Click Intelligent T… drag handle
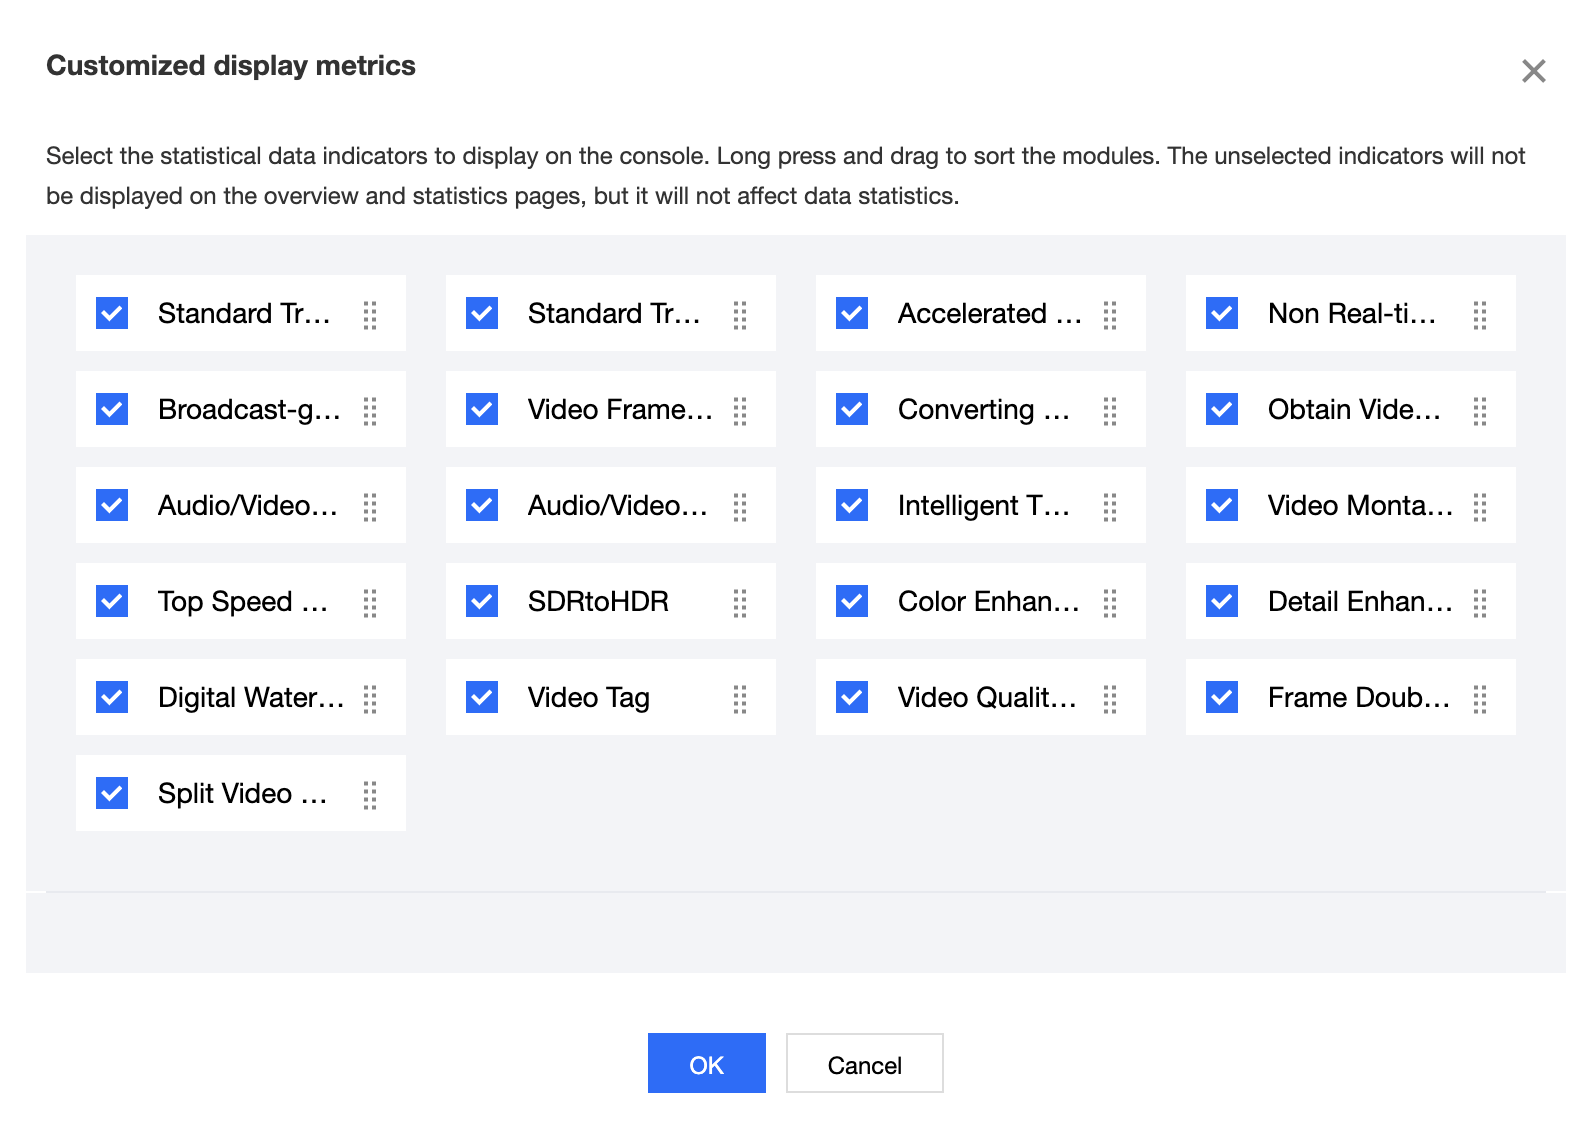1584x1132 pixels. coord(1110,506)
